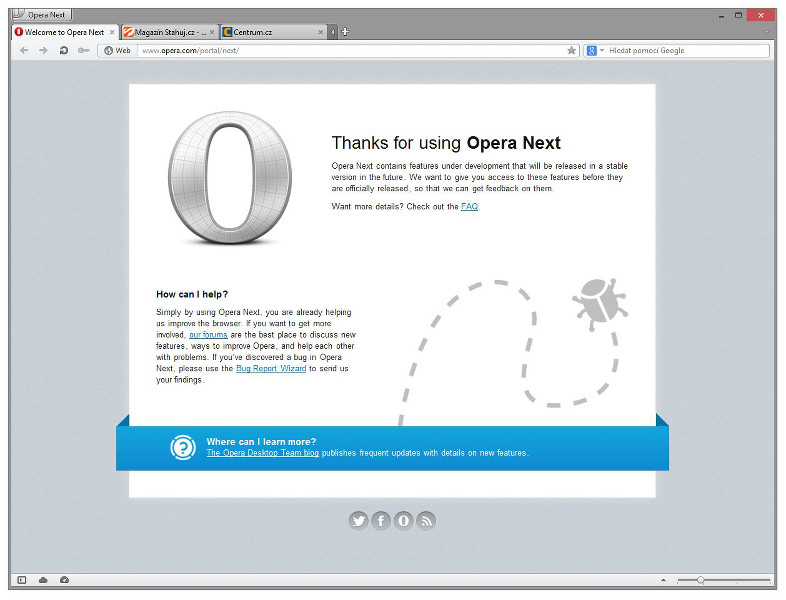Click the Web security badge

(x=117, y=51)
